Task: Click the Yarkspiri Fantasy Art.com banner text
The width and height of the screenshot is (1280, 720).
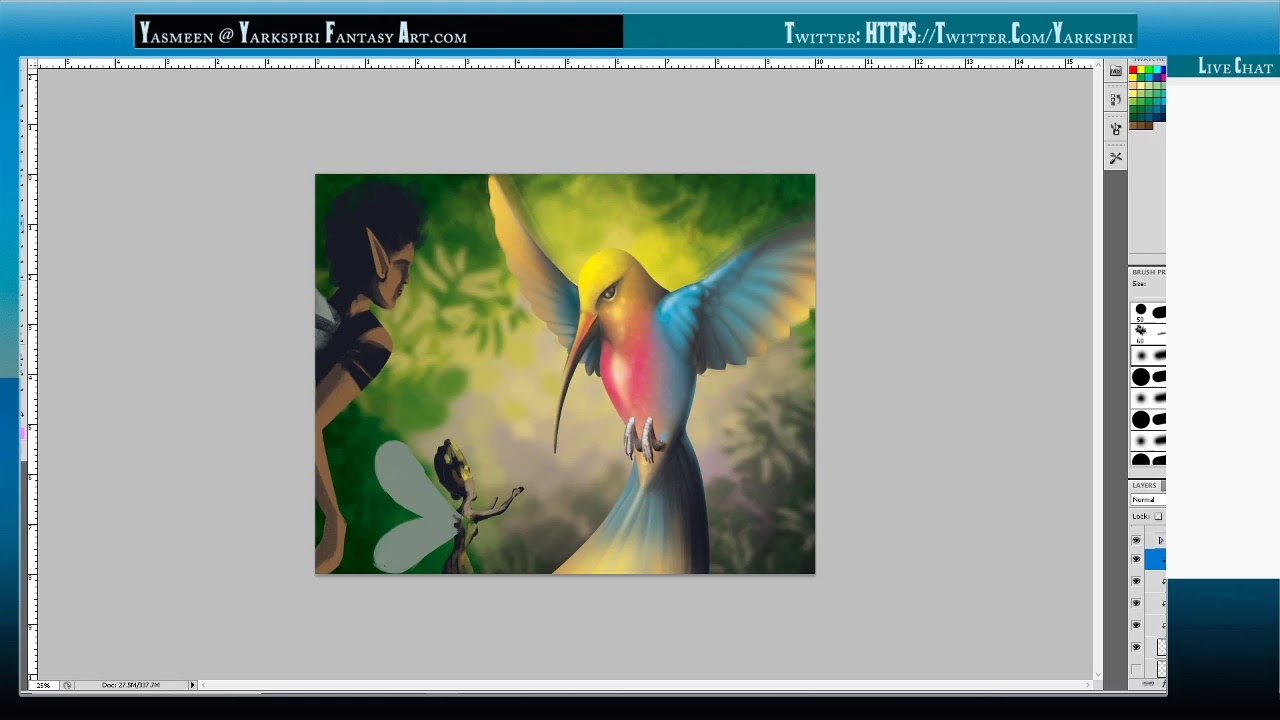Action: tap(353, 35)
